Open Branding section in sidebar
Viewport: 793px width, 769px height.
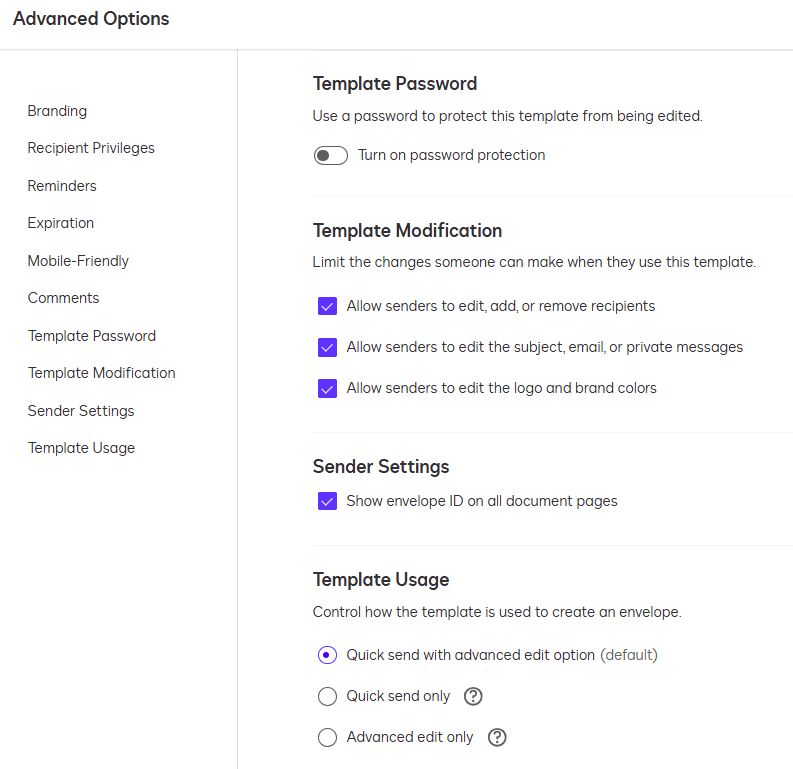pyautogui.click(x=57, y=111)
